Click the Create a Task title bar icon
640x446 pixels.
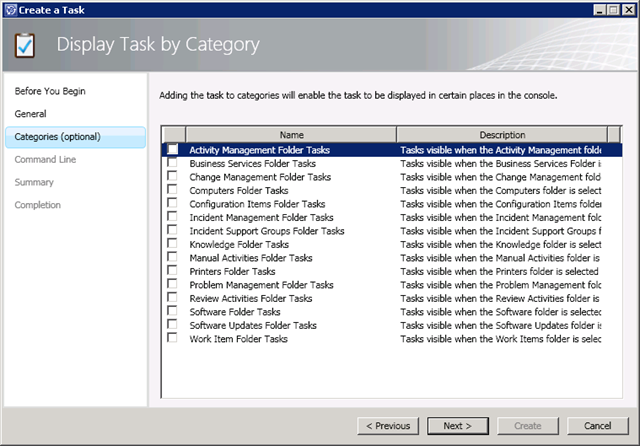pyautogui.click(x=10, y=9)
